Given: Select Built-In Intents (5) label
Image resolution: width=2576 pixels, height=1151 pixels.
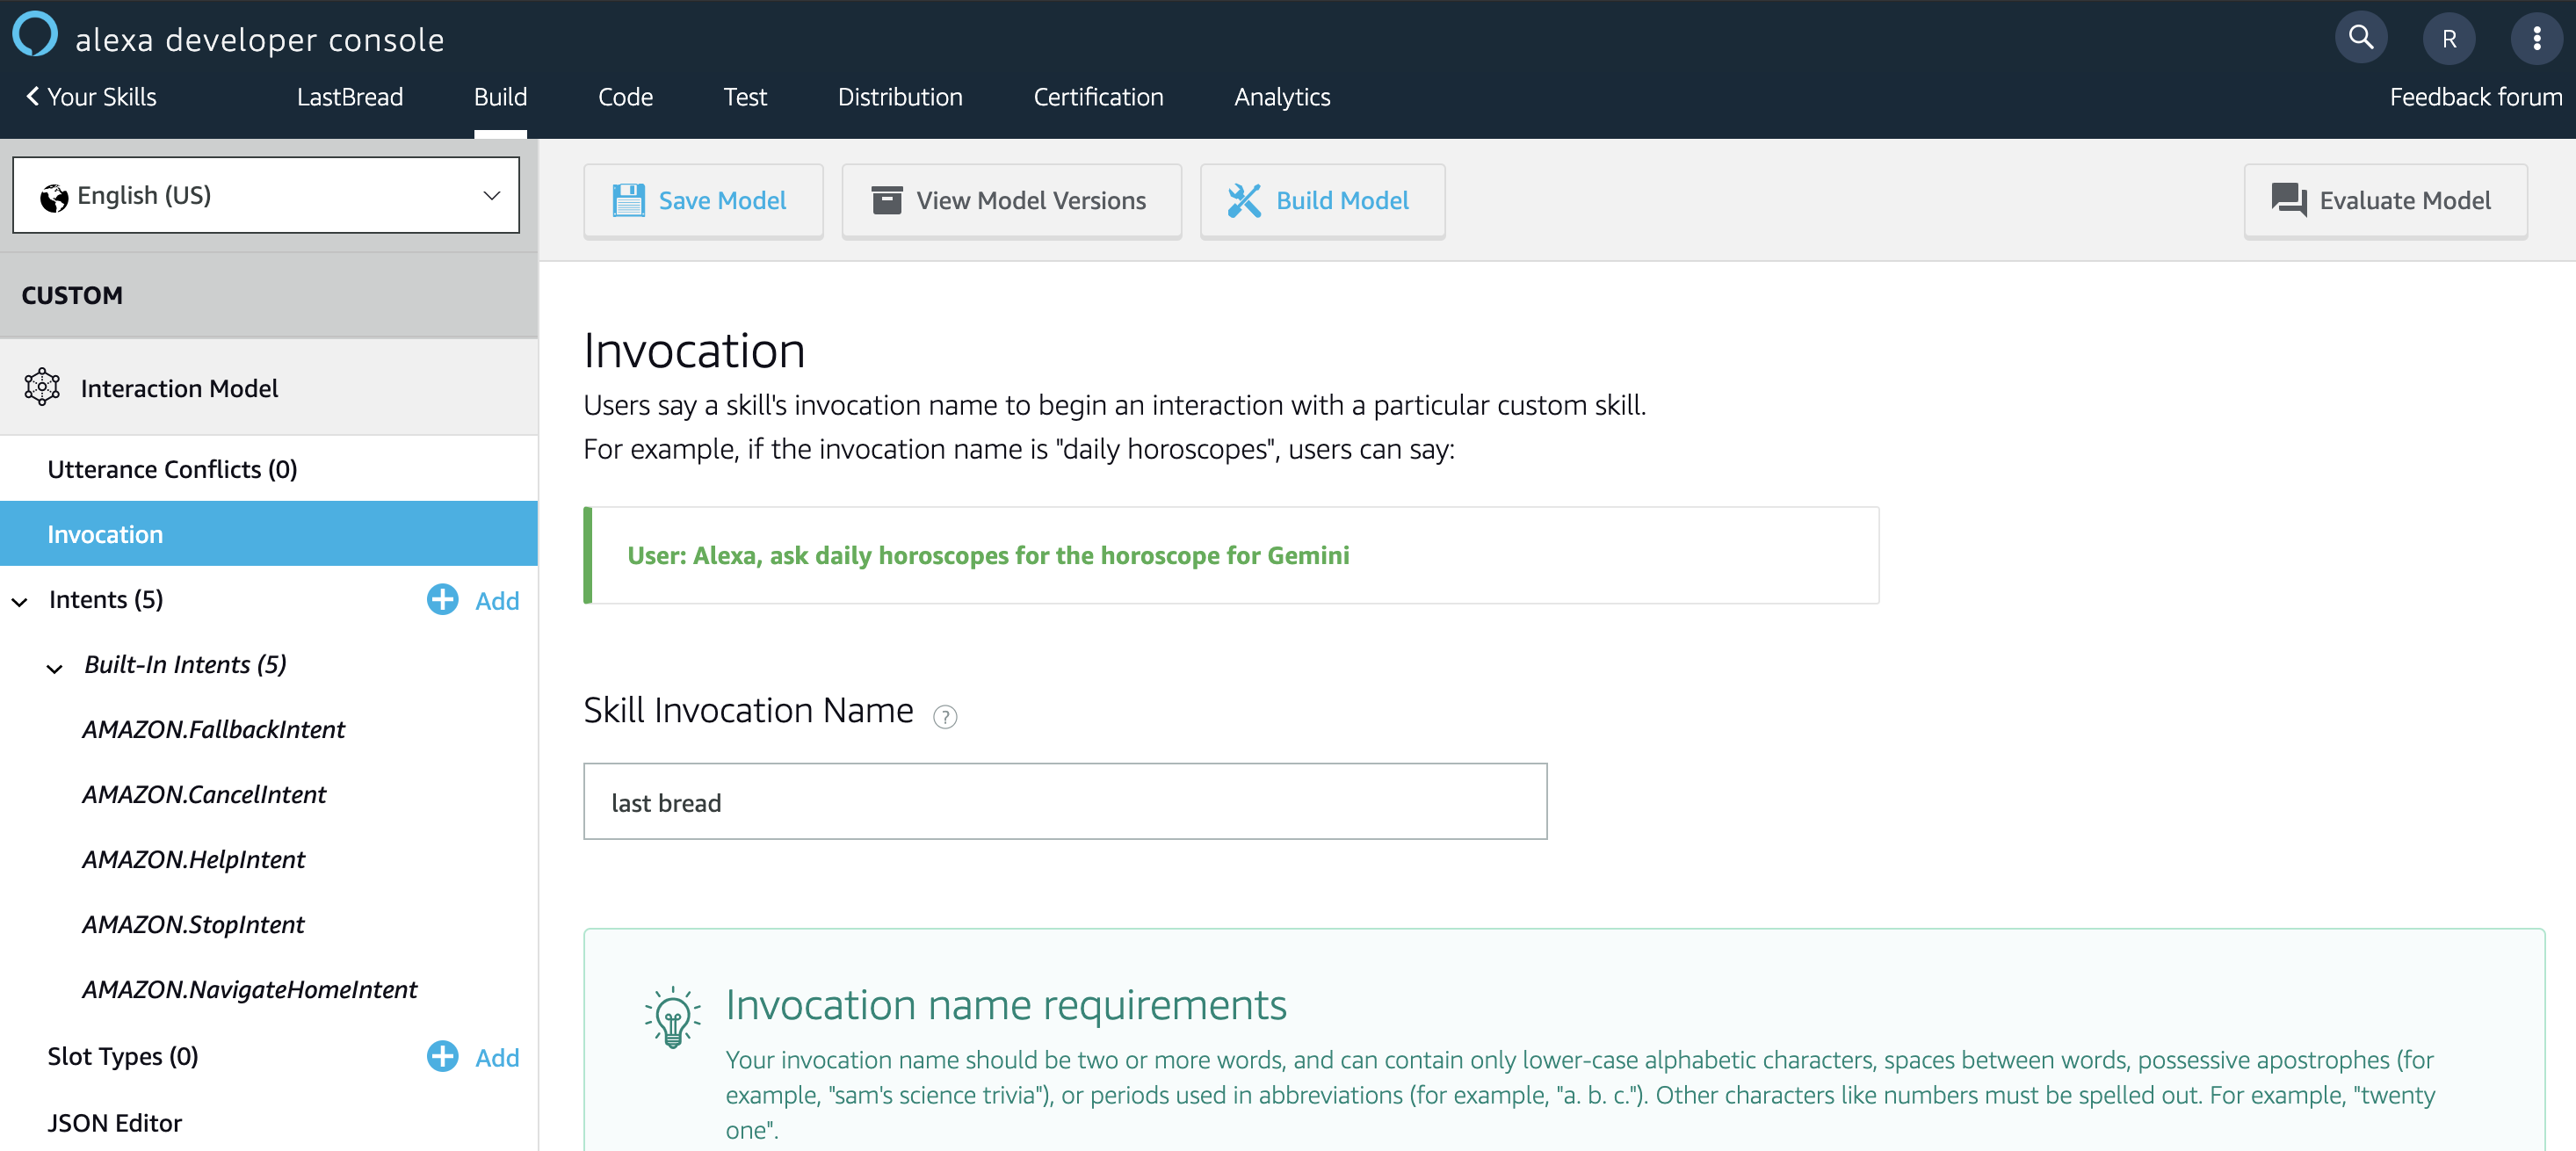Looking at the screenshot, I should click(x=185, y=664).
